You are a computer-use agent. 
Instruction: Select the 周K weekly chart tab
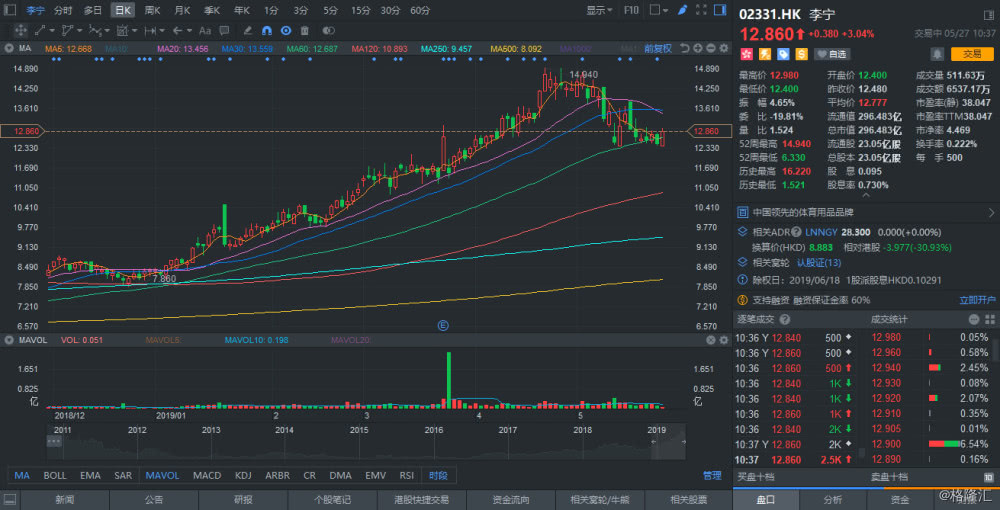(x=152, y=10)
